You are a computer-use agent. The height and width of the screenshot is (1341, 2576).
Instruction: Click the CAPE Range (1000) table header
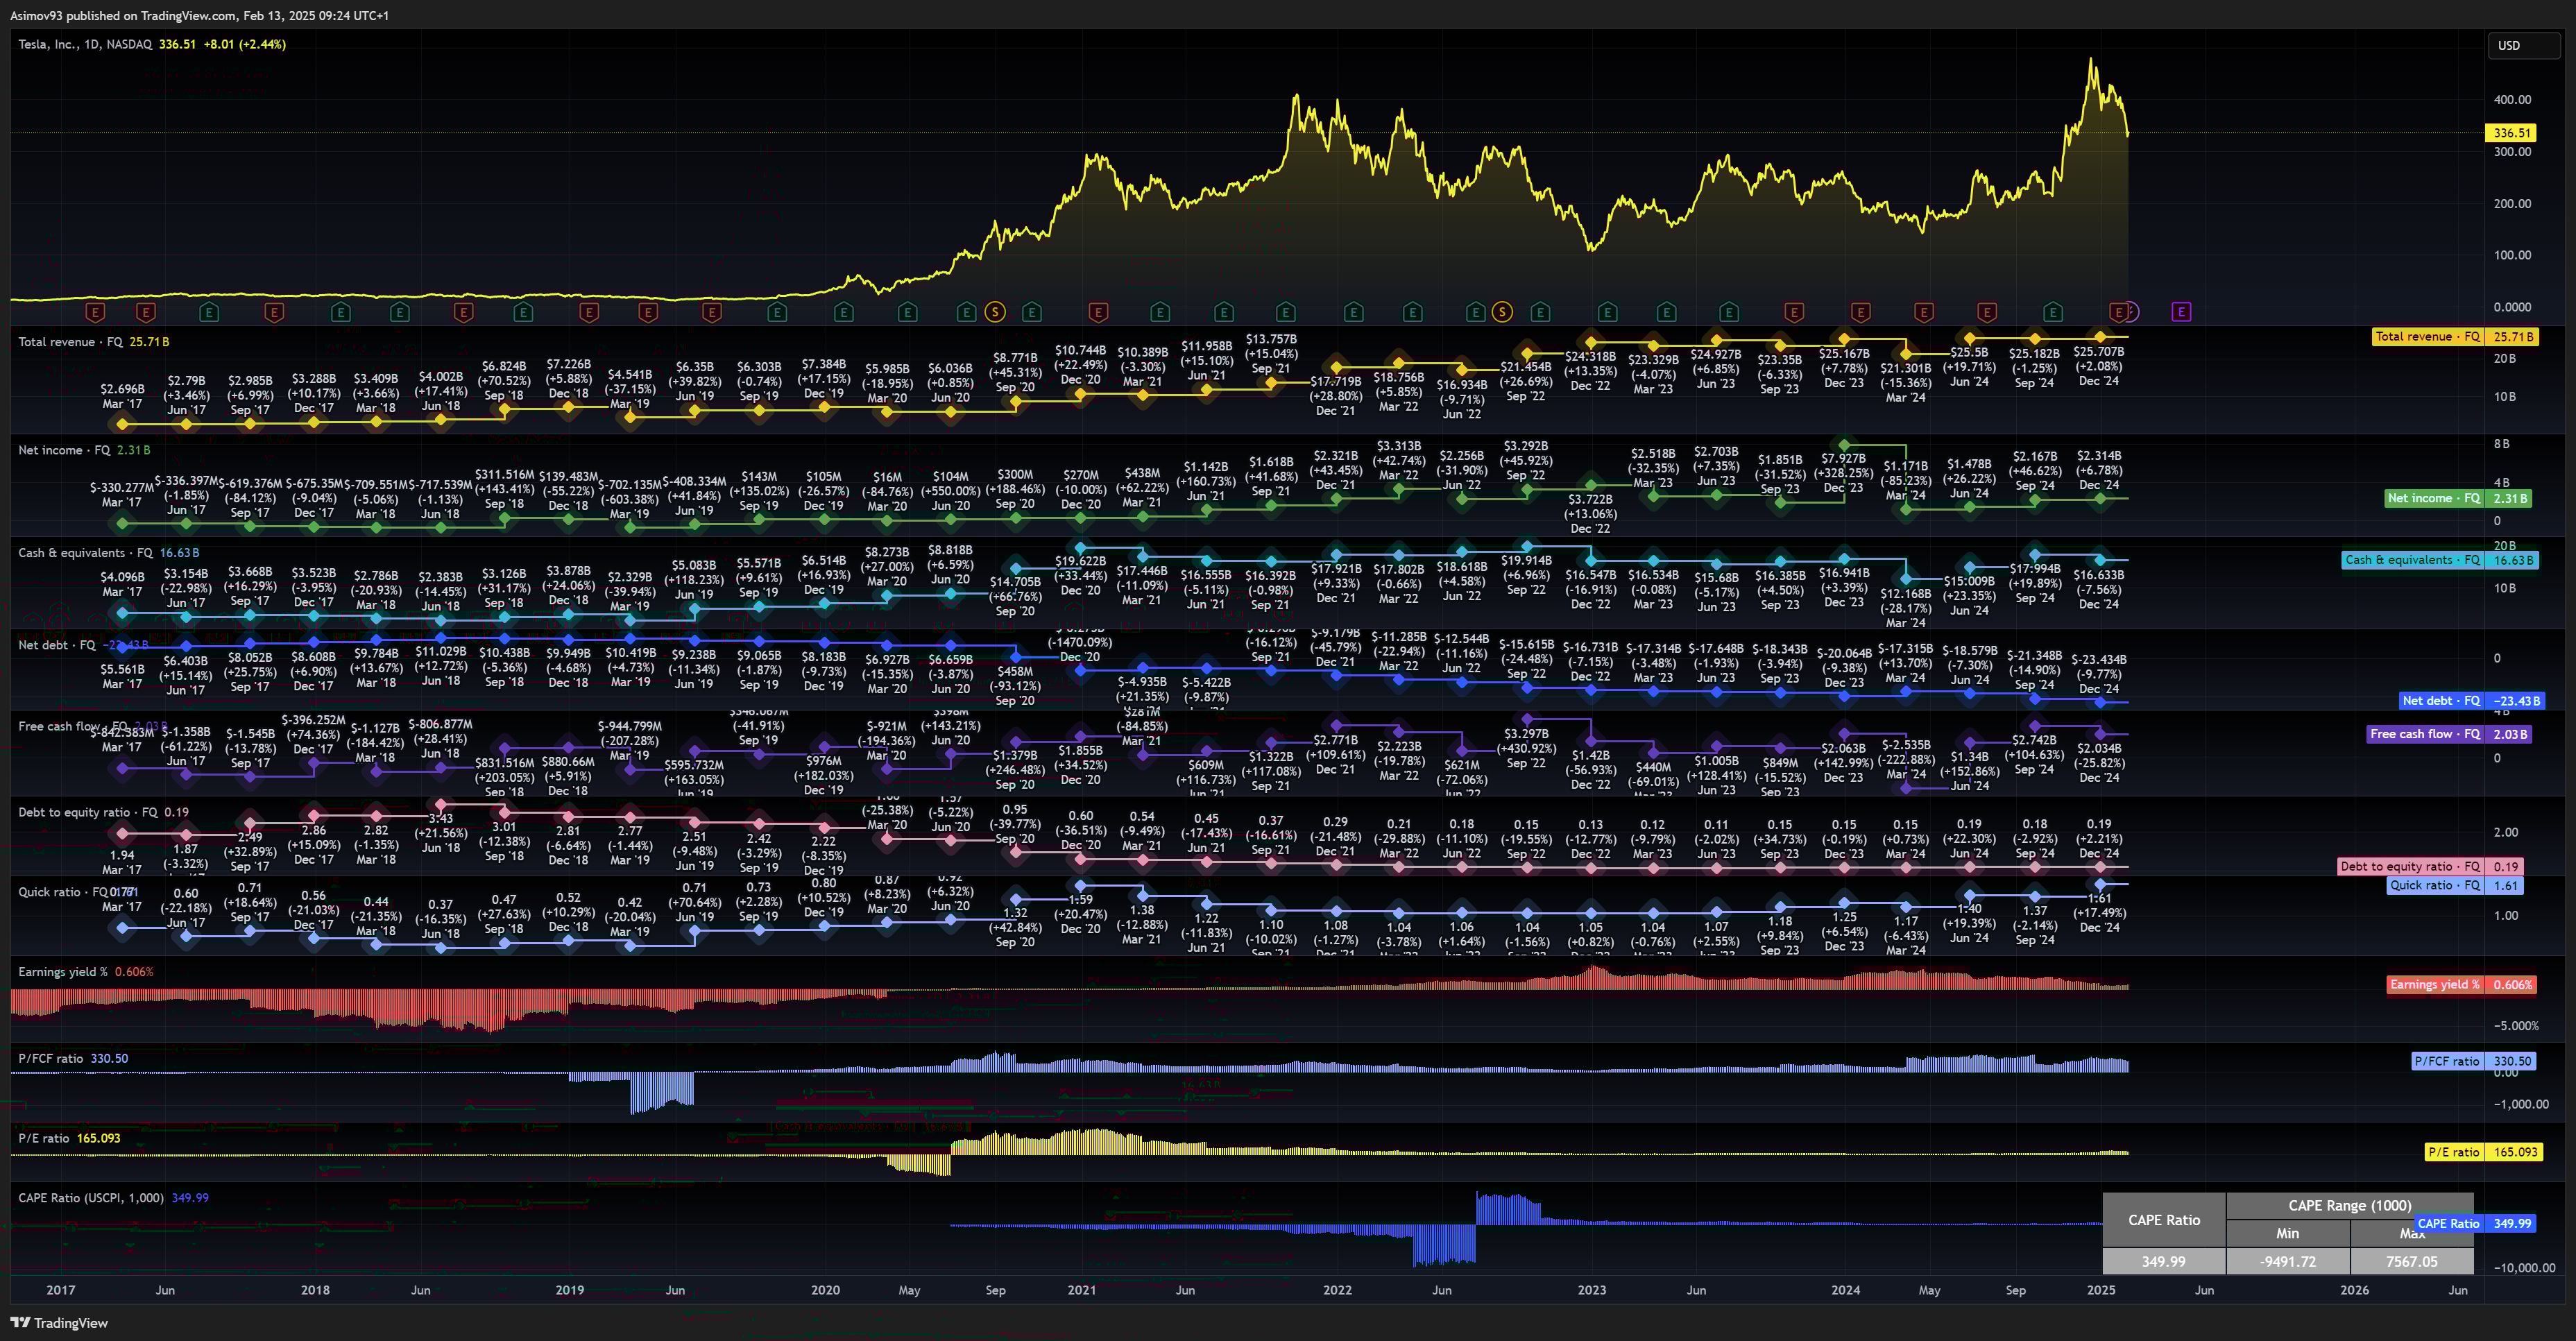point(2349,1205)
